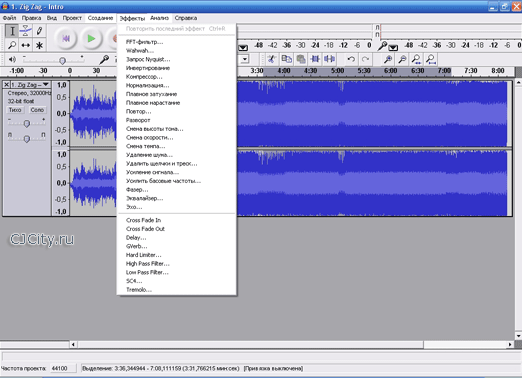522x378 pixels.
Task: Click the Undo arrow icon
Action: tap(351, 59)
